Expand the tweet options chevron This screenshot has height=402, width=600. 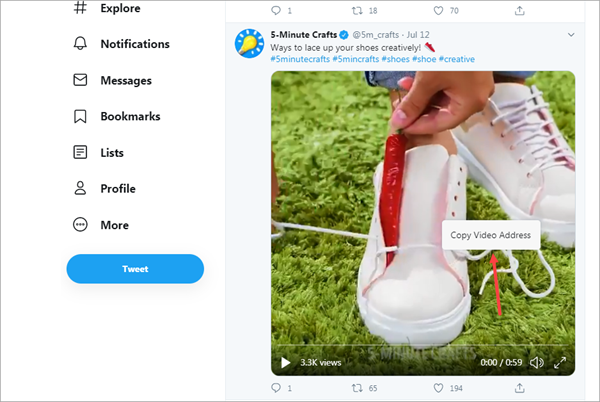tap(571, 35)
